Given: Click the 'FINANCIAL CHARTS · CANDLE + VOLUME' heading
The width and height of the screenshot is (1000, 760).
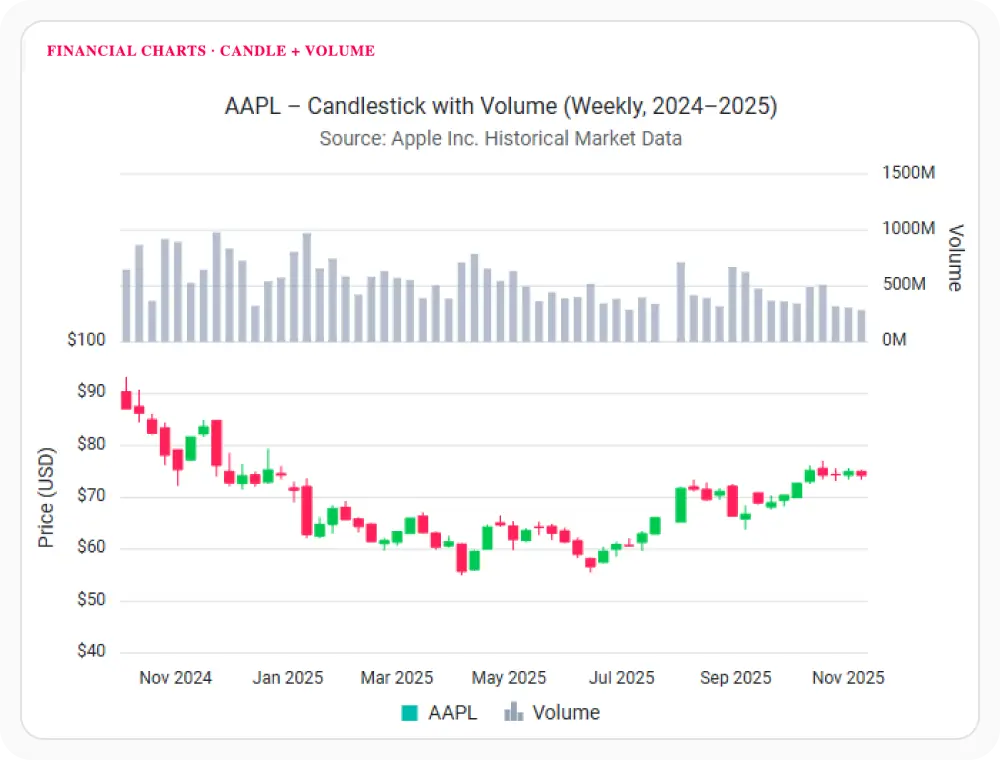Looking at the screenshot, I should click(210, 51).
